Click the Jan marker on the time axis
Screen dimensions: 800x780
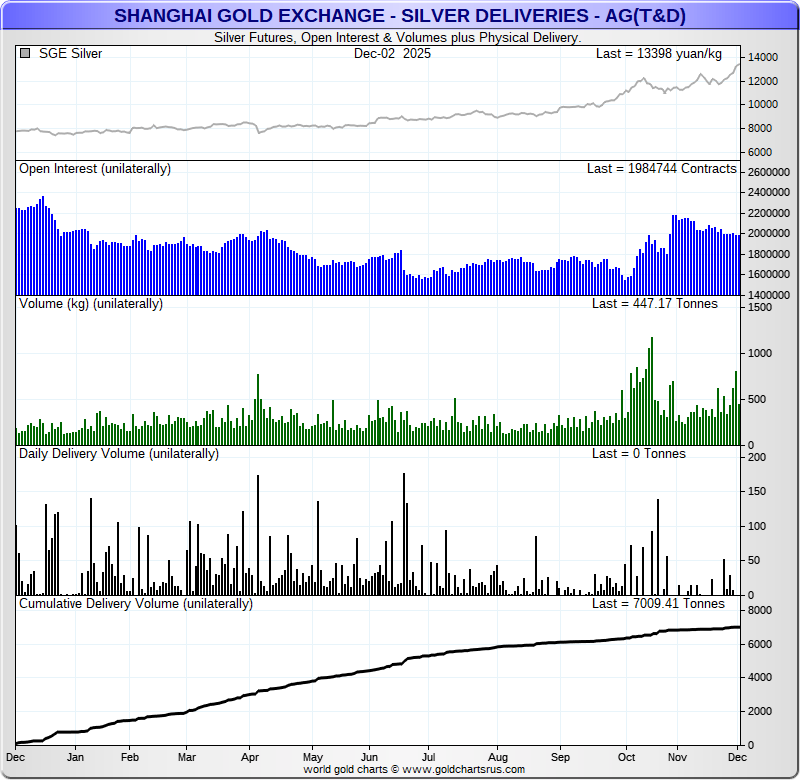click(x=74, y=758)
